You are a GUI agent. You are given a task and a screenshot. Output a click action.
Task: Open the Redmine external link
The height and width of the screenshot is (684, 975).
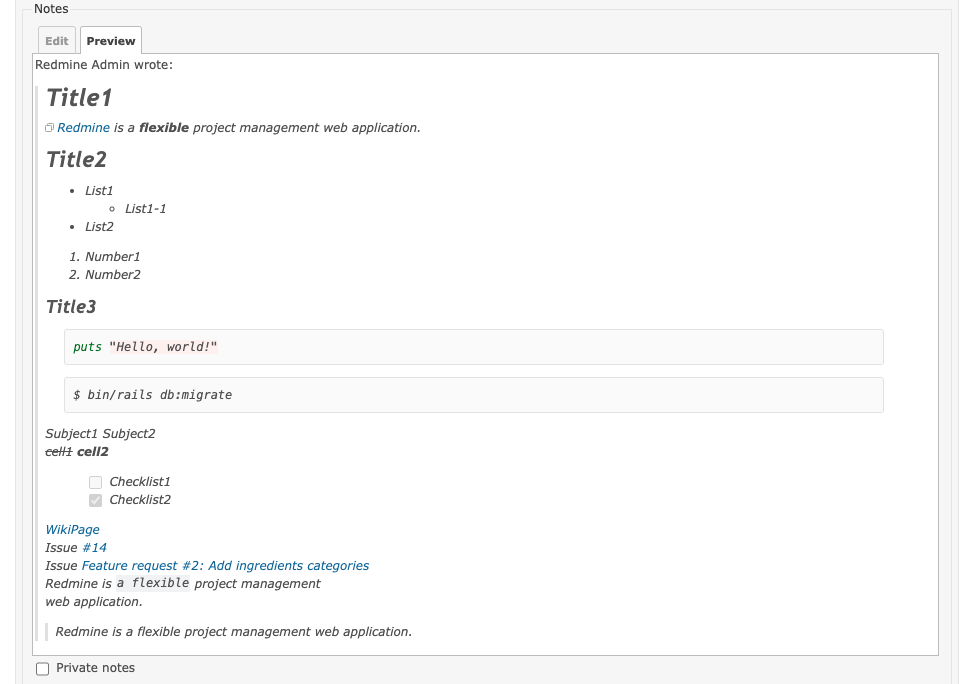[x=83, y=127]
